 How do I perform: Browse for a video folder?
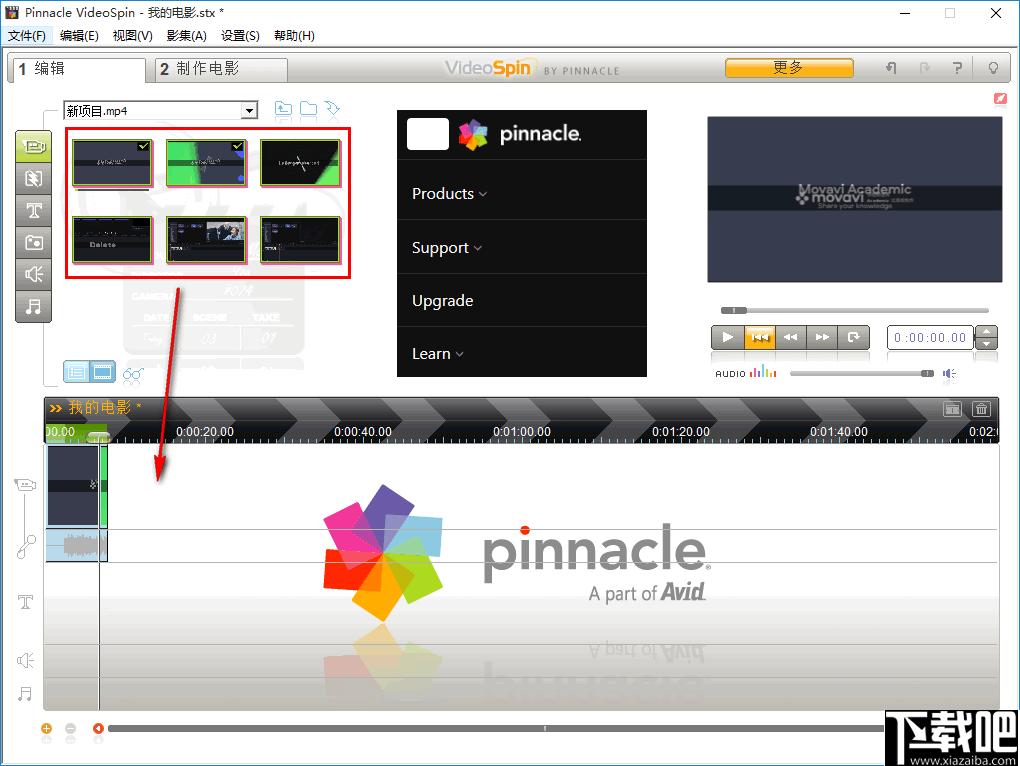pyautogui.click(x=308, y=109)
